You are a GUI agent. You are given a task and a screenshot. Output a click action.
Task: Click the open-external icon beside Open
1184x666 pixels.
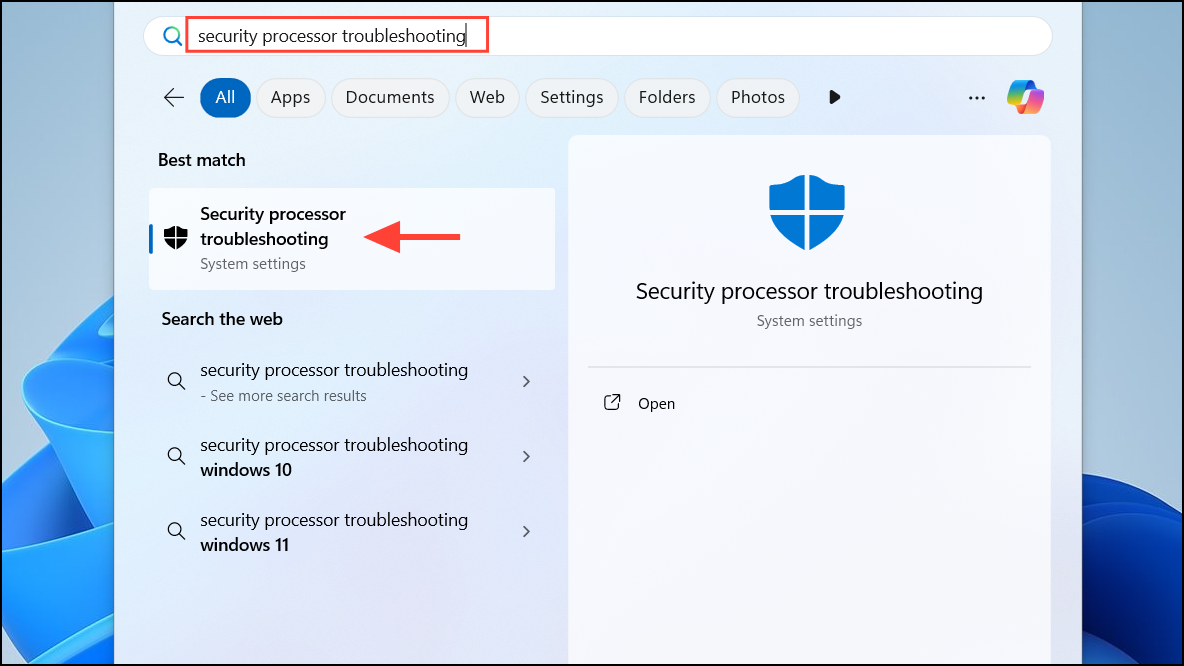point(612,402)
